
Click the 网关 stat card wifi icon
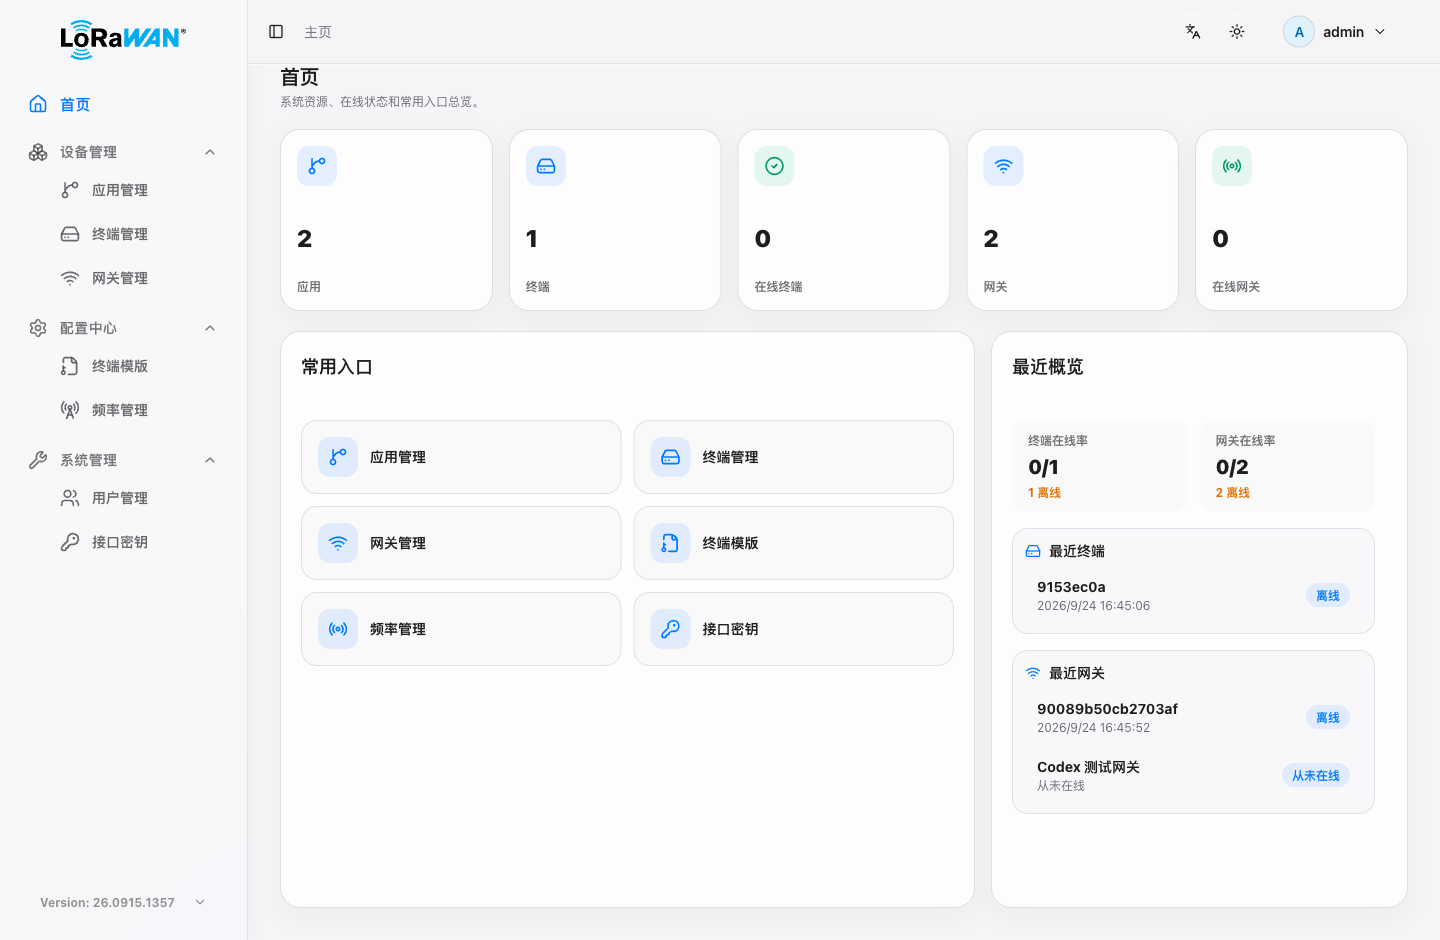tap(1003, 166)
